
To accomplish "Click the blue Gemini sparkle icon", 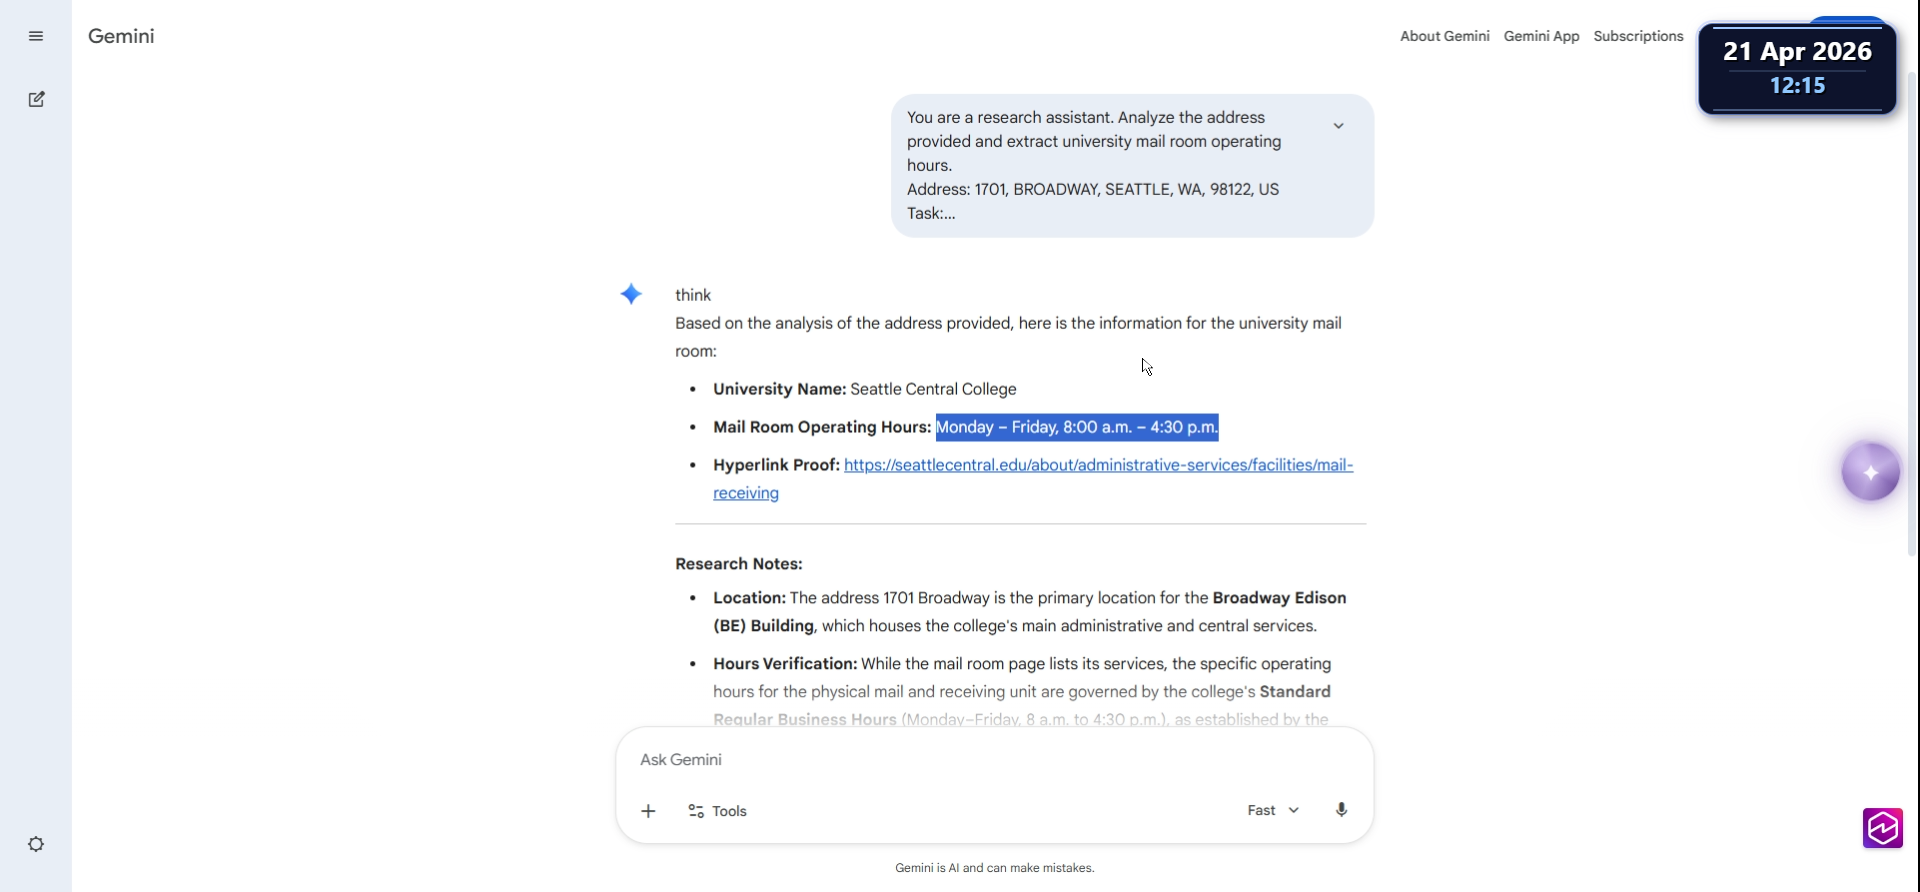I will coord(631,294).
